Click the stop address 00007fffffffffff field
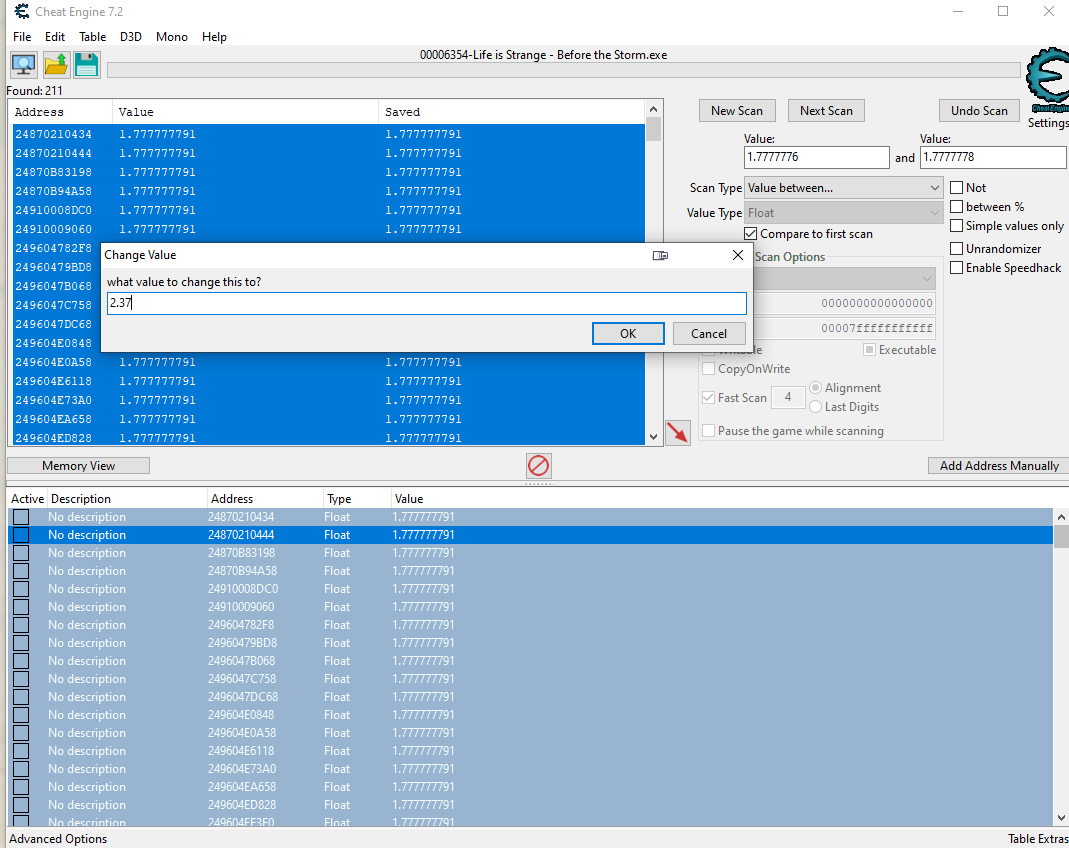Viewport: 1069px width, 848px height. (845, 328)
